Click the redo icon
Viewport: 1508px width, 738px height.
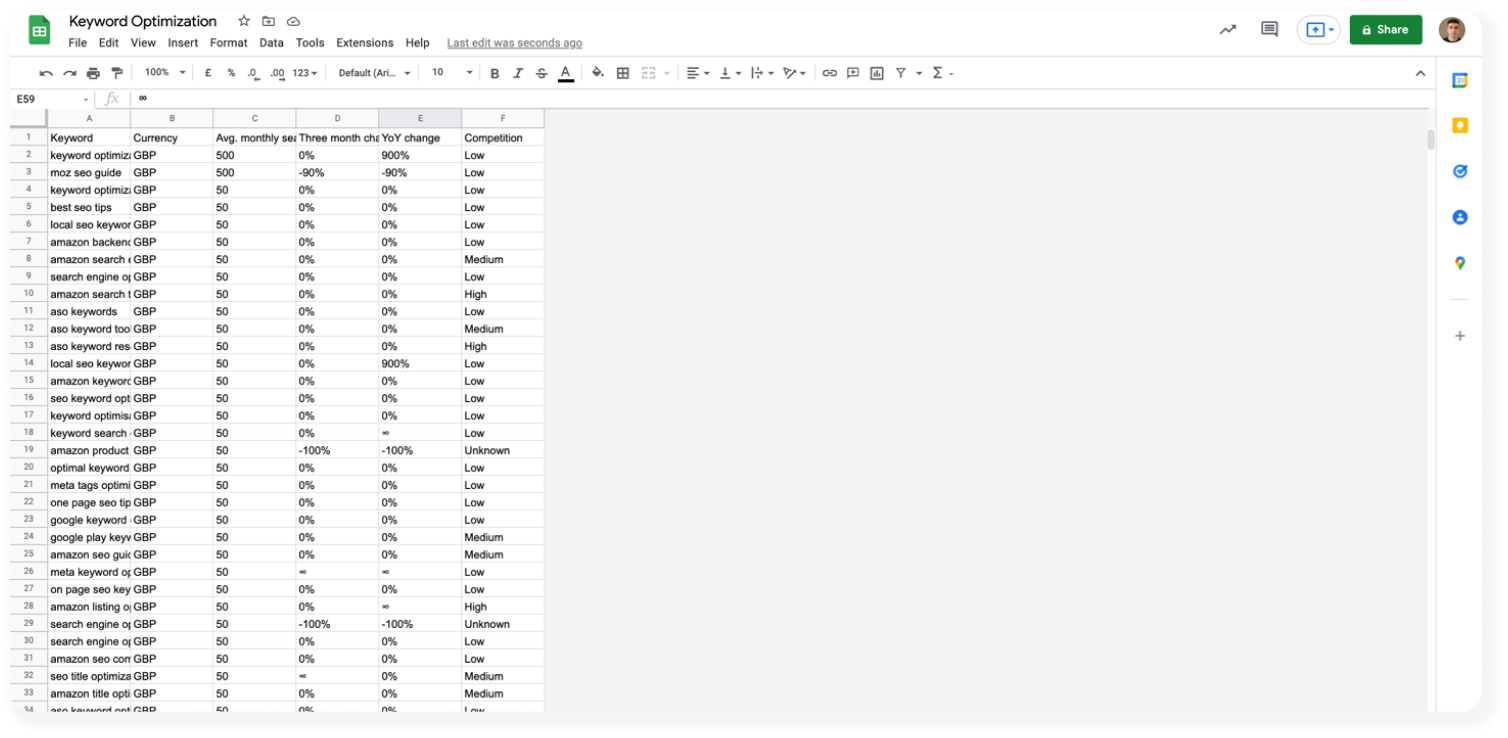(x=70, y=73)
